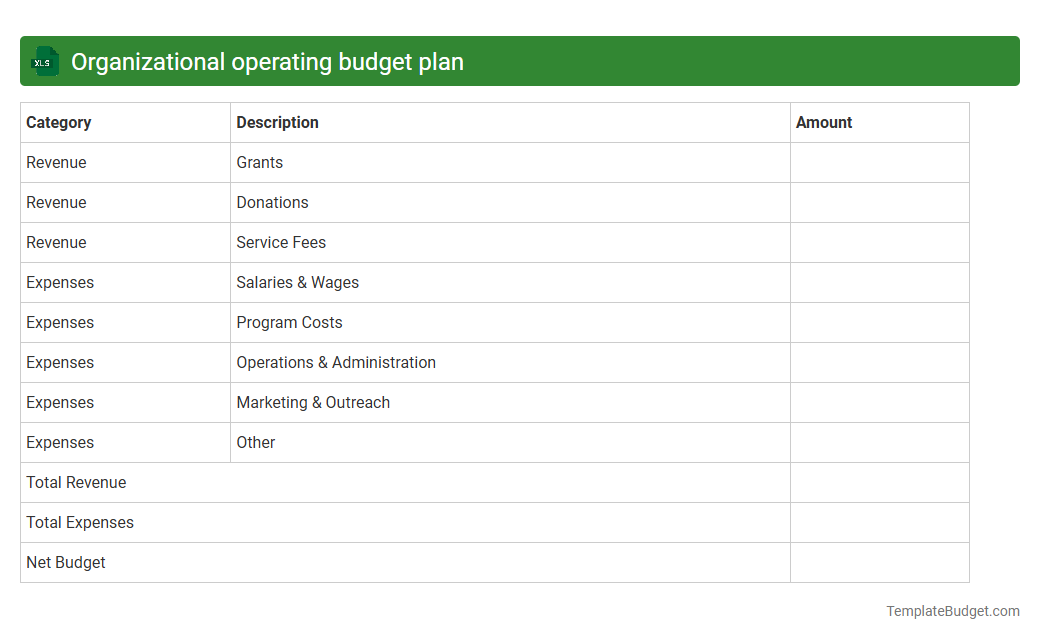The width and height of the screenshot is (1040, 640).
Task: Select the Marketing & Outreach cell
Action: tap(312, 402)
